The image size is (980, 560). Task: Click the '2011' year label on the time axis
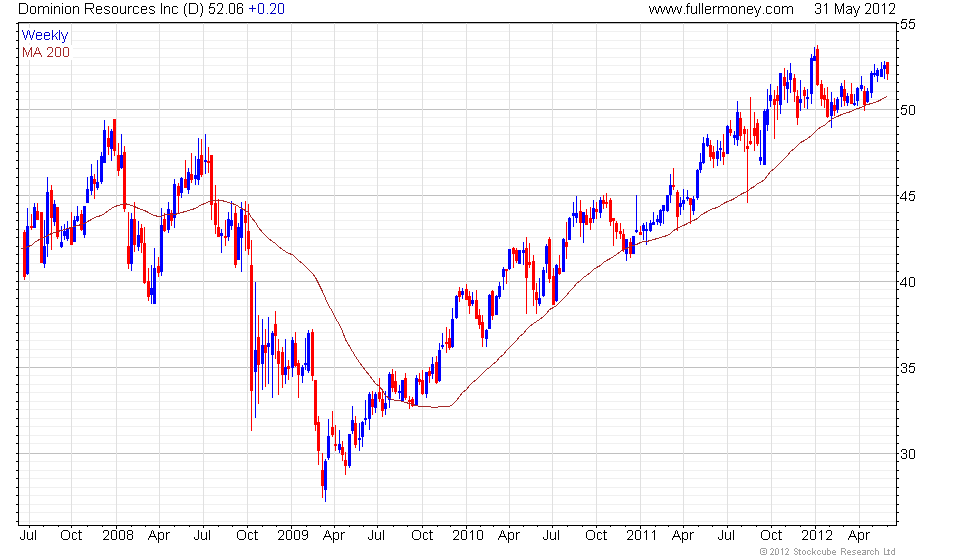click(642, 536)
